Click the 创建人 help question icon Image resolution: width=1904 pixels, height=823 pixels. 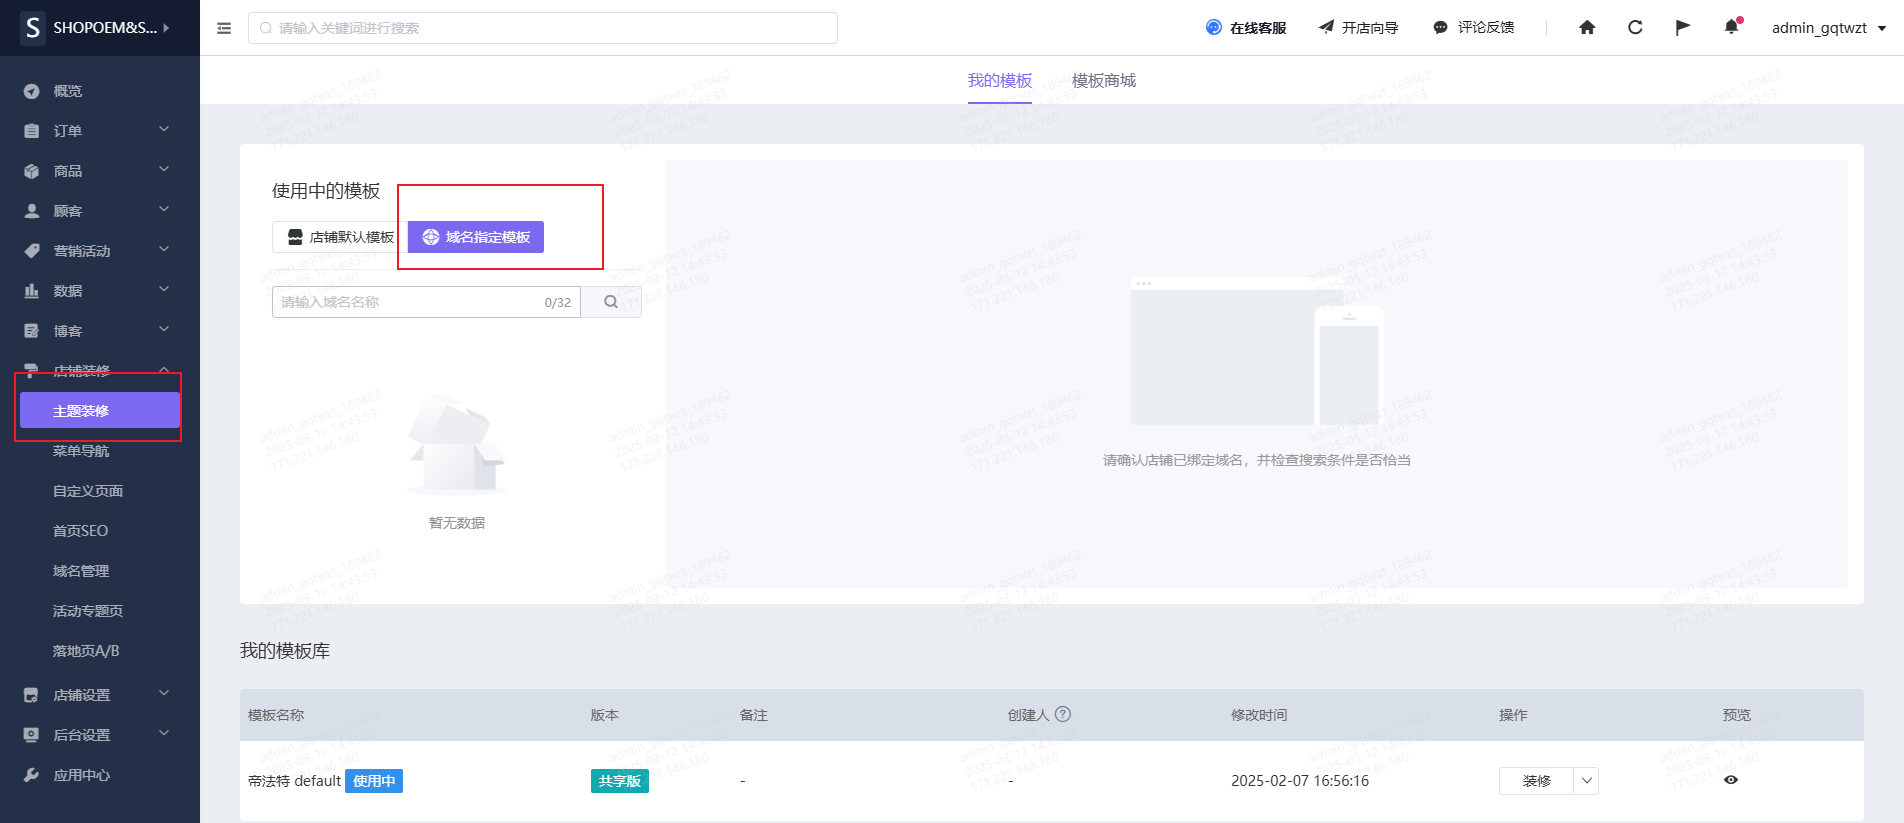[x=1063, y=714]
